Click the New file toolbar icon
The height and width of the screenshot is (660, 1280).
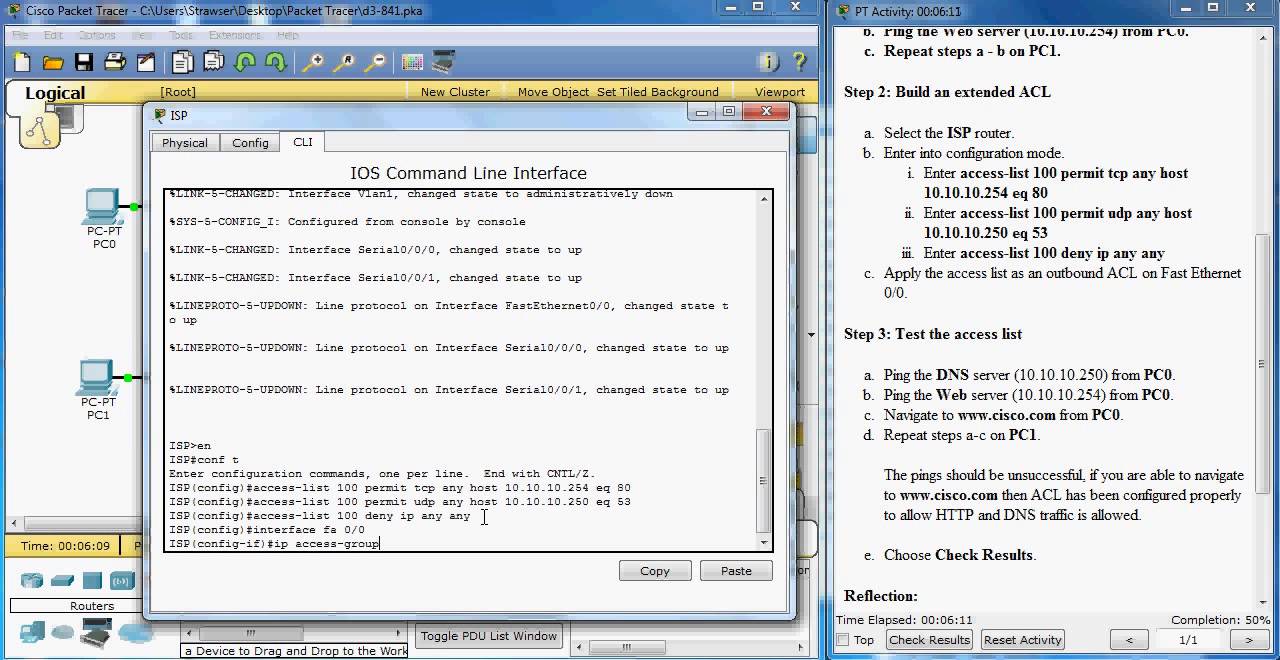pyautogui.click(x=24, y=62)
